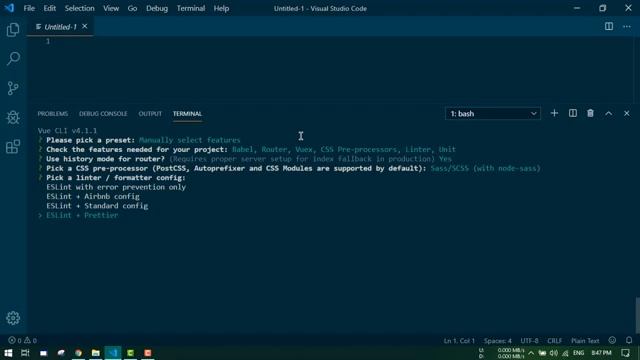
Task: Switch to the OUTPUT panel tab
Action: [150, 113]
